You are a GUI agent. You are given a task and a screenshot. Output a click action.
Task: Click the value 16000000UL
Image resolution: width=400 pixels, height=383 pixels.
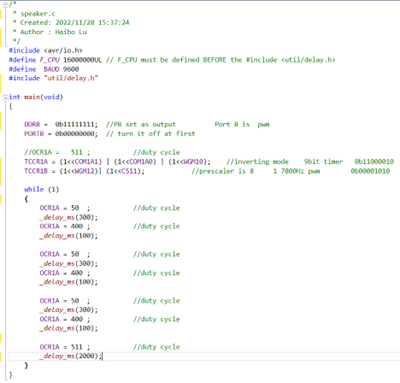tap(82, 60)
